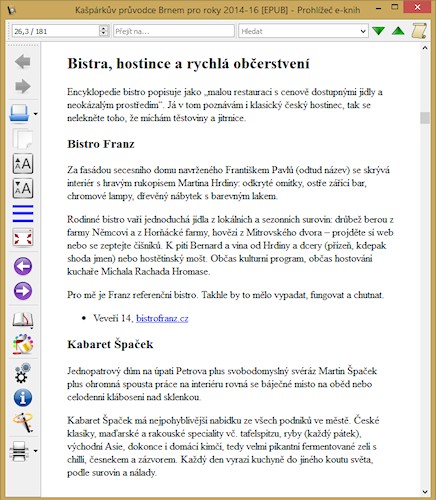Click the heading 'Kabaret Špaček'
This screenshot has width=436, height=500.
[110, 344]
